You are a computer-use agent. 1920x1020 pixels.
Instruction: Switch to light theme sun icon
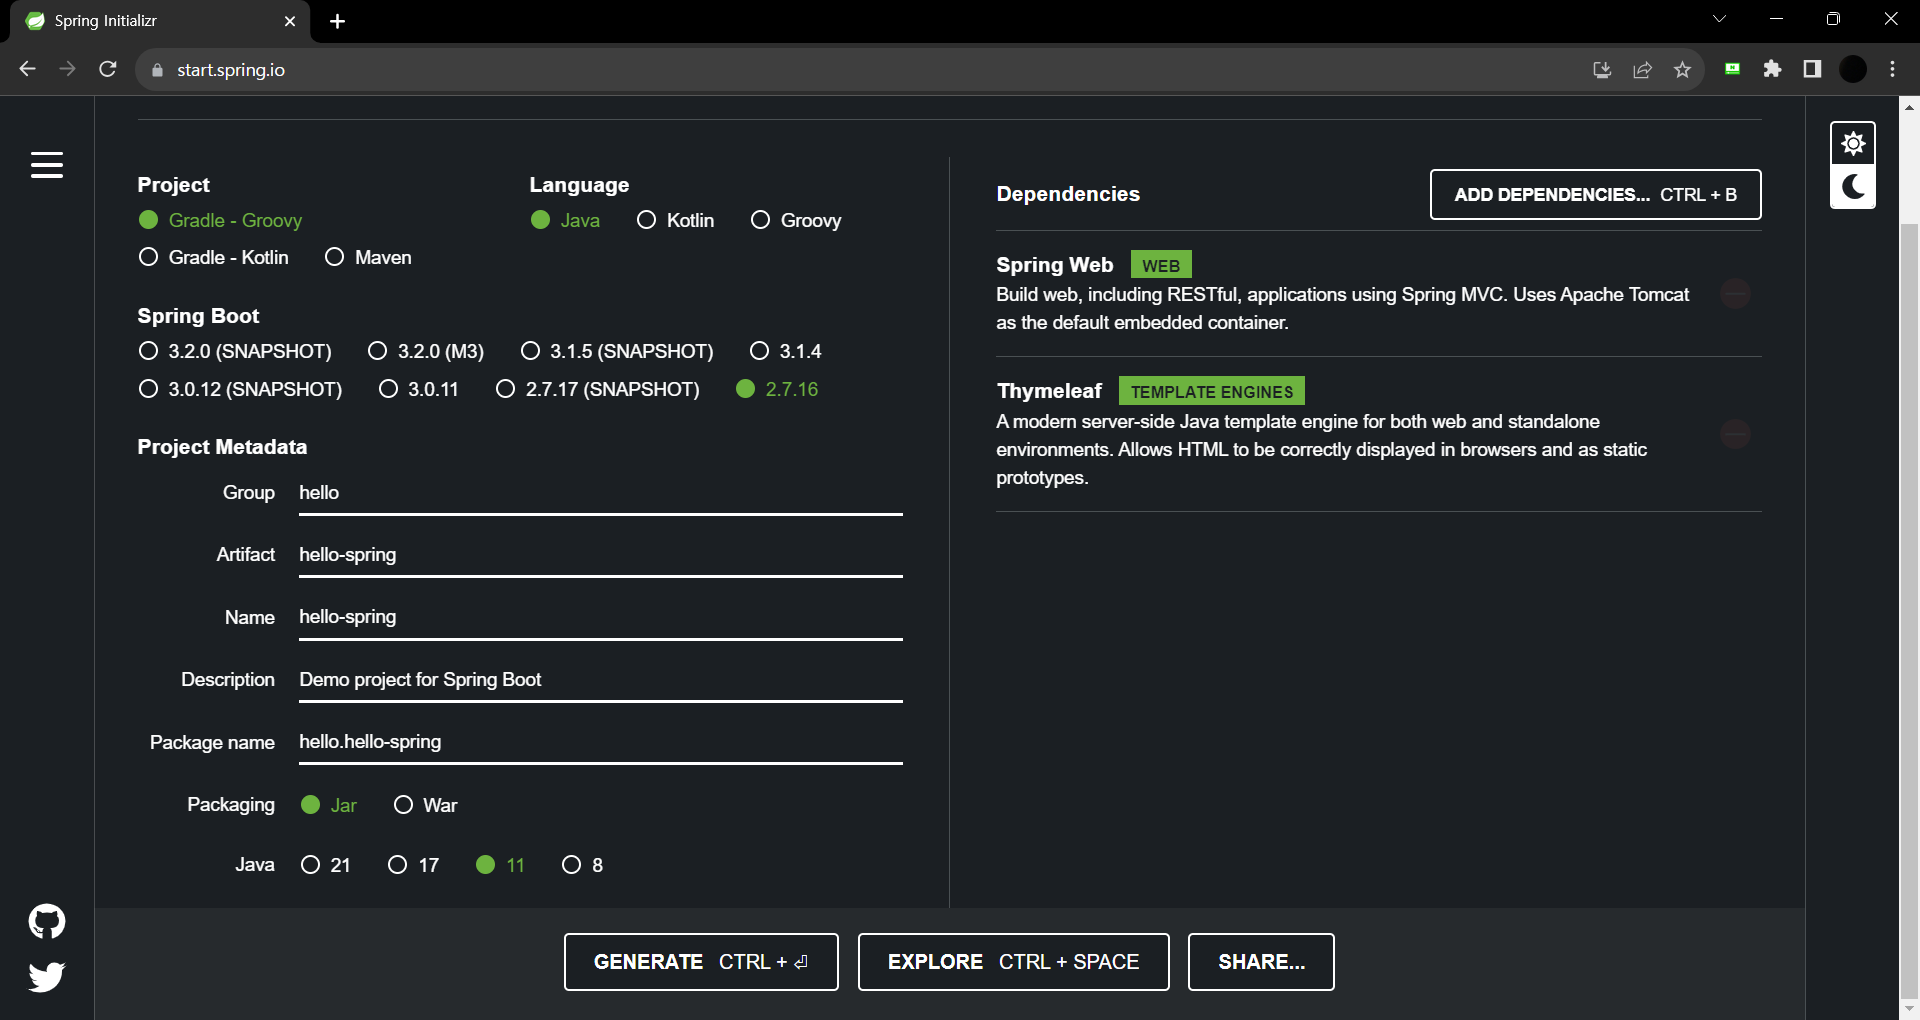1853,144
